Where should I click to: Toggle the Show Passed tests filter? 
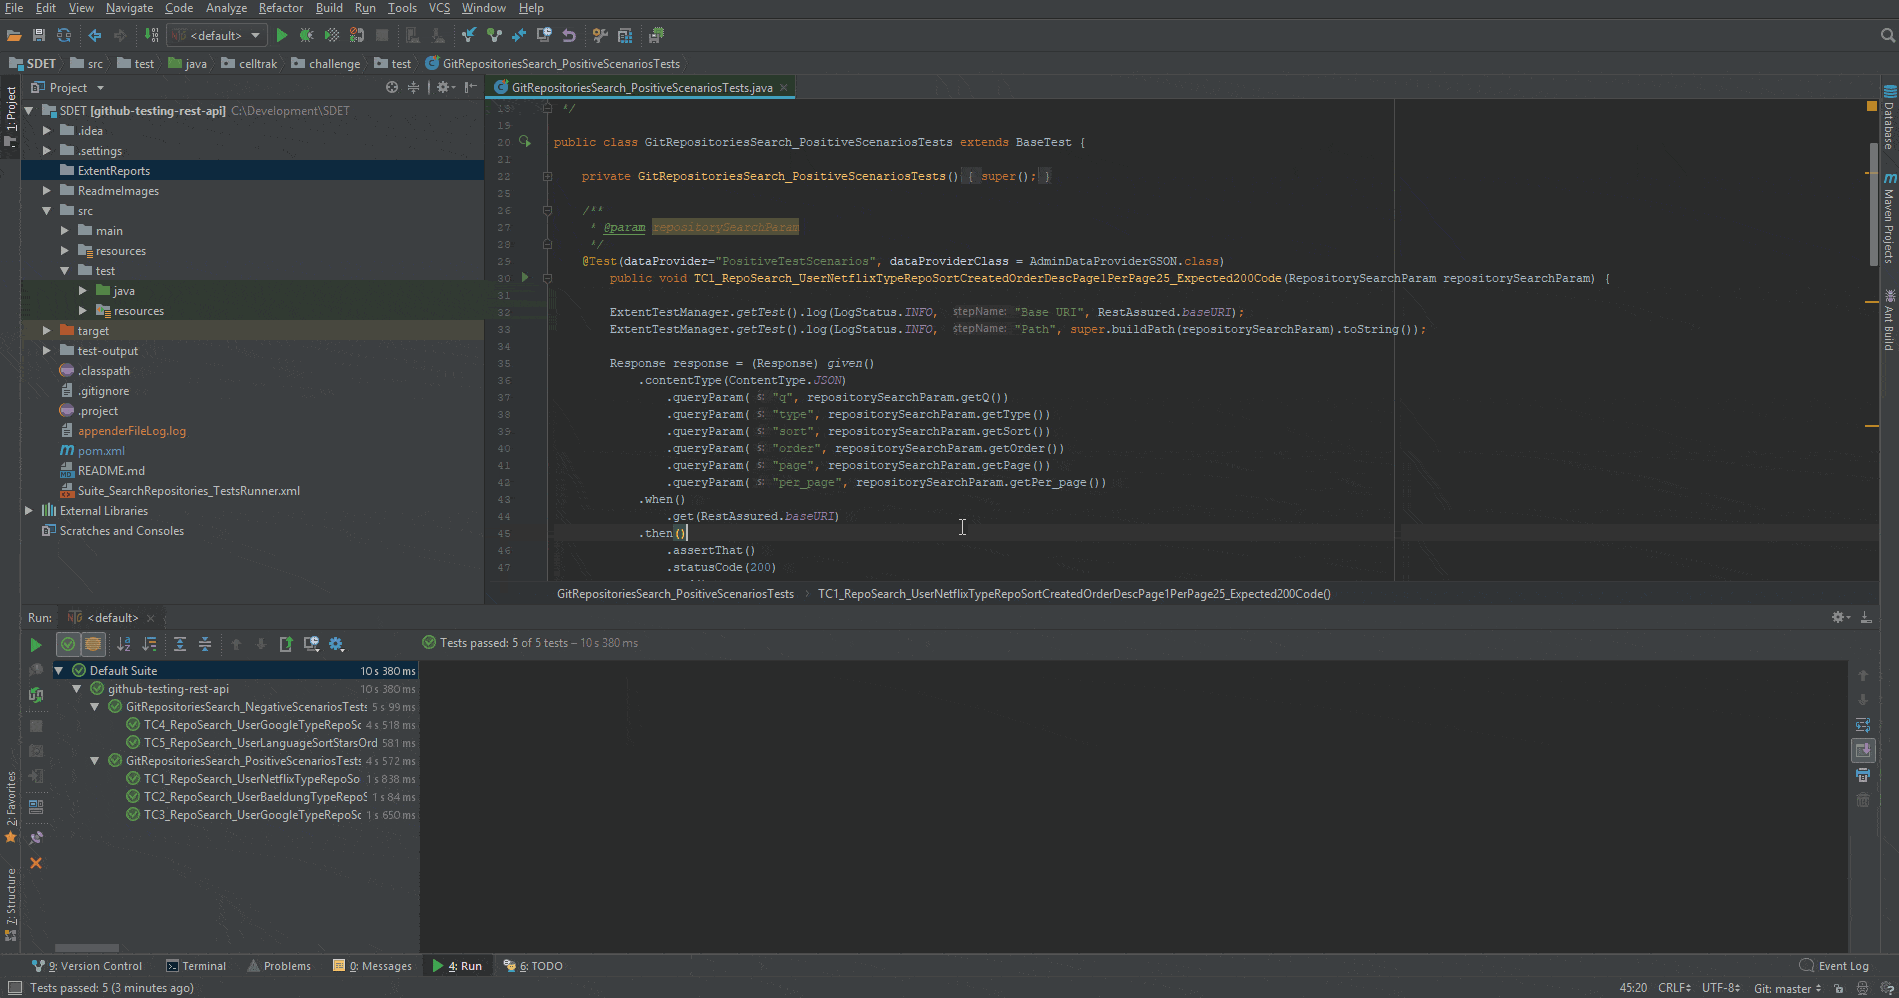point(68,644)
